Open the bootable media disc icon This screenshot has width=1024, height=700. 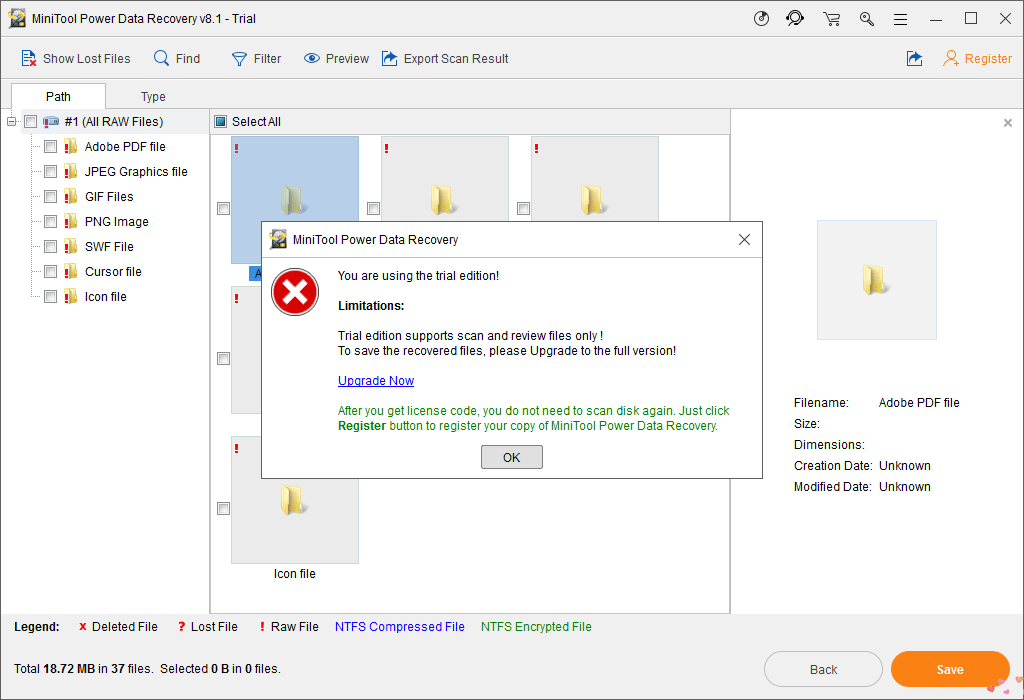761,18
